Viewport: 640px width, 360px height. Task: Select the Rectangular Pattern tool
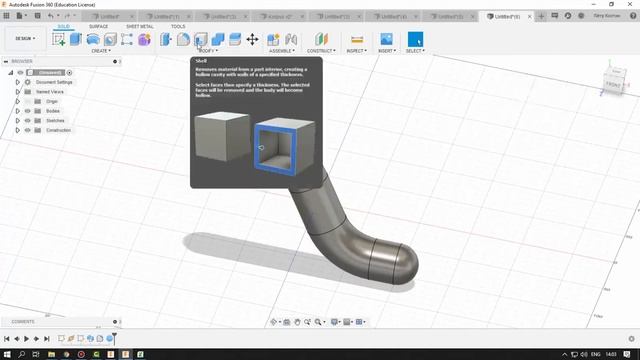point(127,39)
